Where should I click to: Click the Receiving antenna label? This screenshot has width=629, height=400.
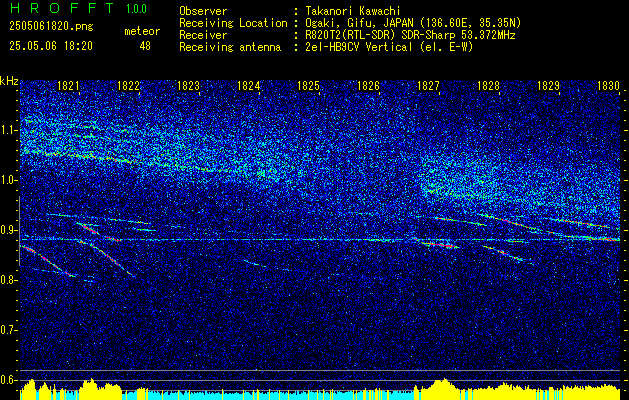click(x=230, y=47)
